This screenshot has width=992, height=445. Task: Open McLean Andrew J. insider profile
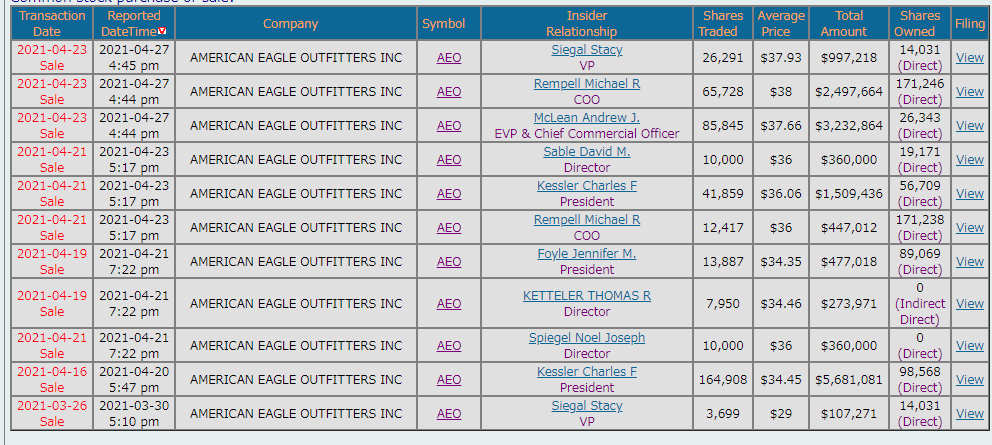(x=586, y=117)
